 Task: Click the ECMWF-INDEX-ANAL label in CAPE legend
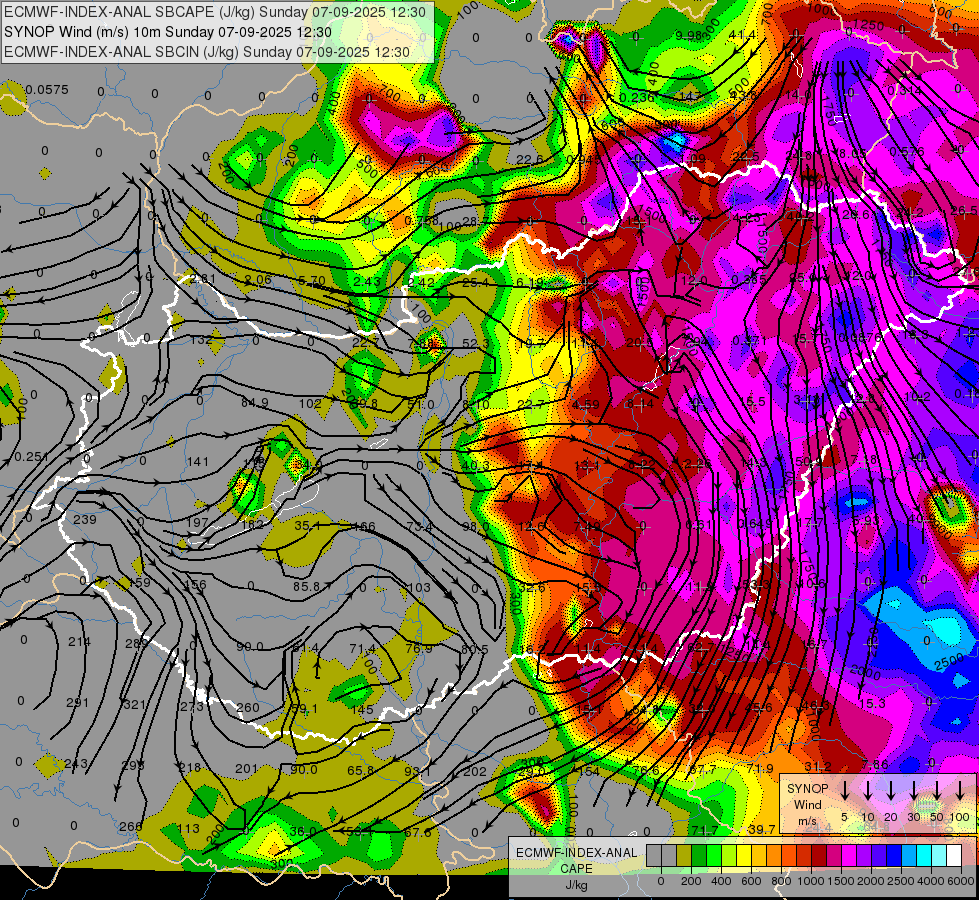576,853
